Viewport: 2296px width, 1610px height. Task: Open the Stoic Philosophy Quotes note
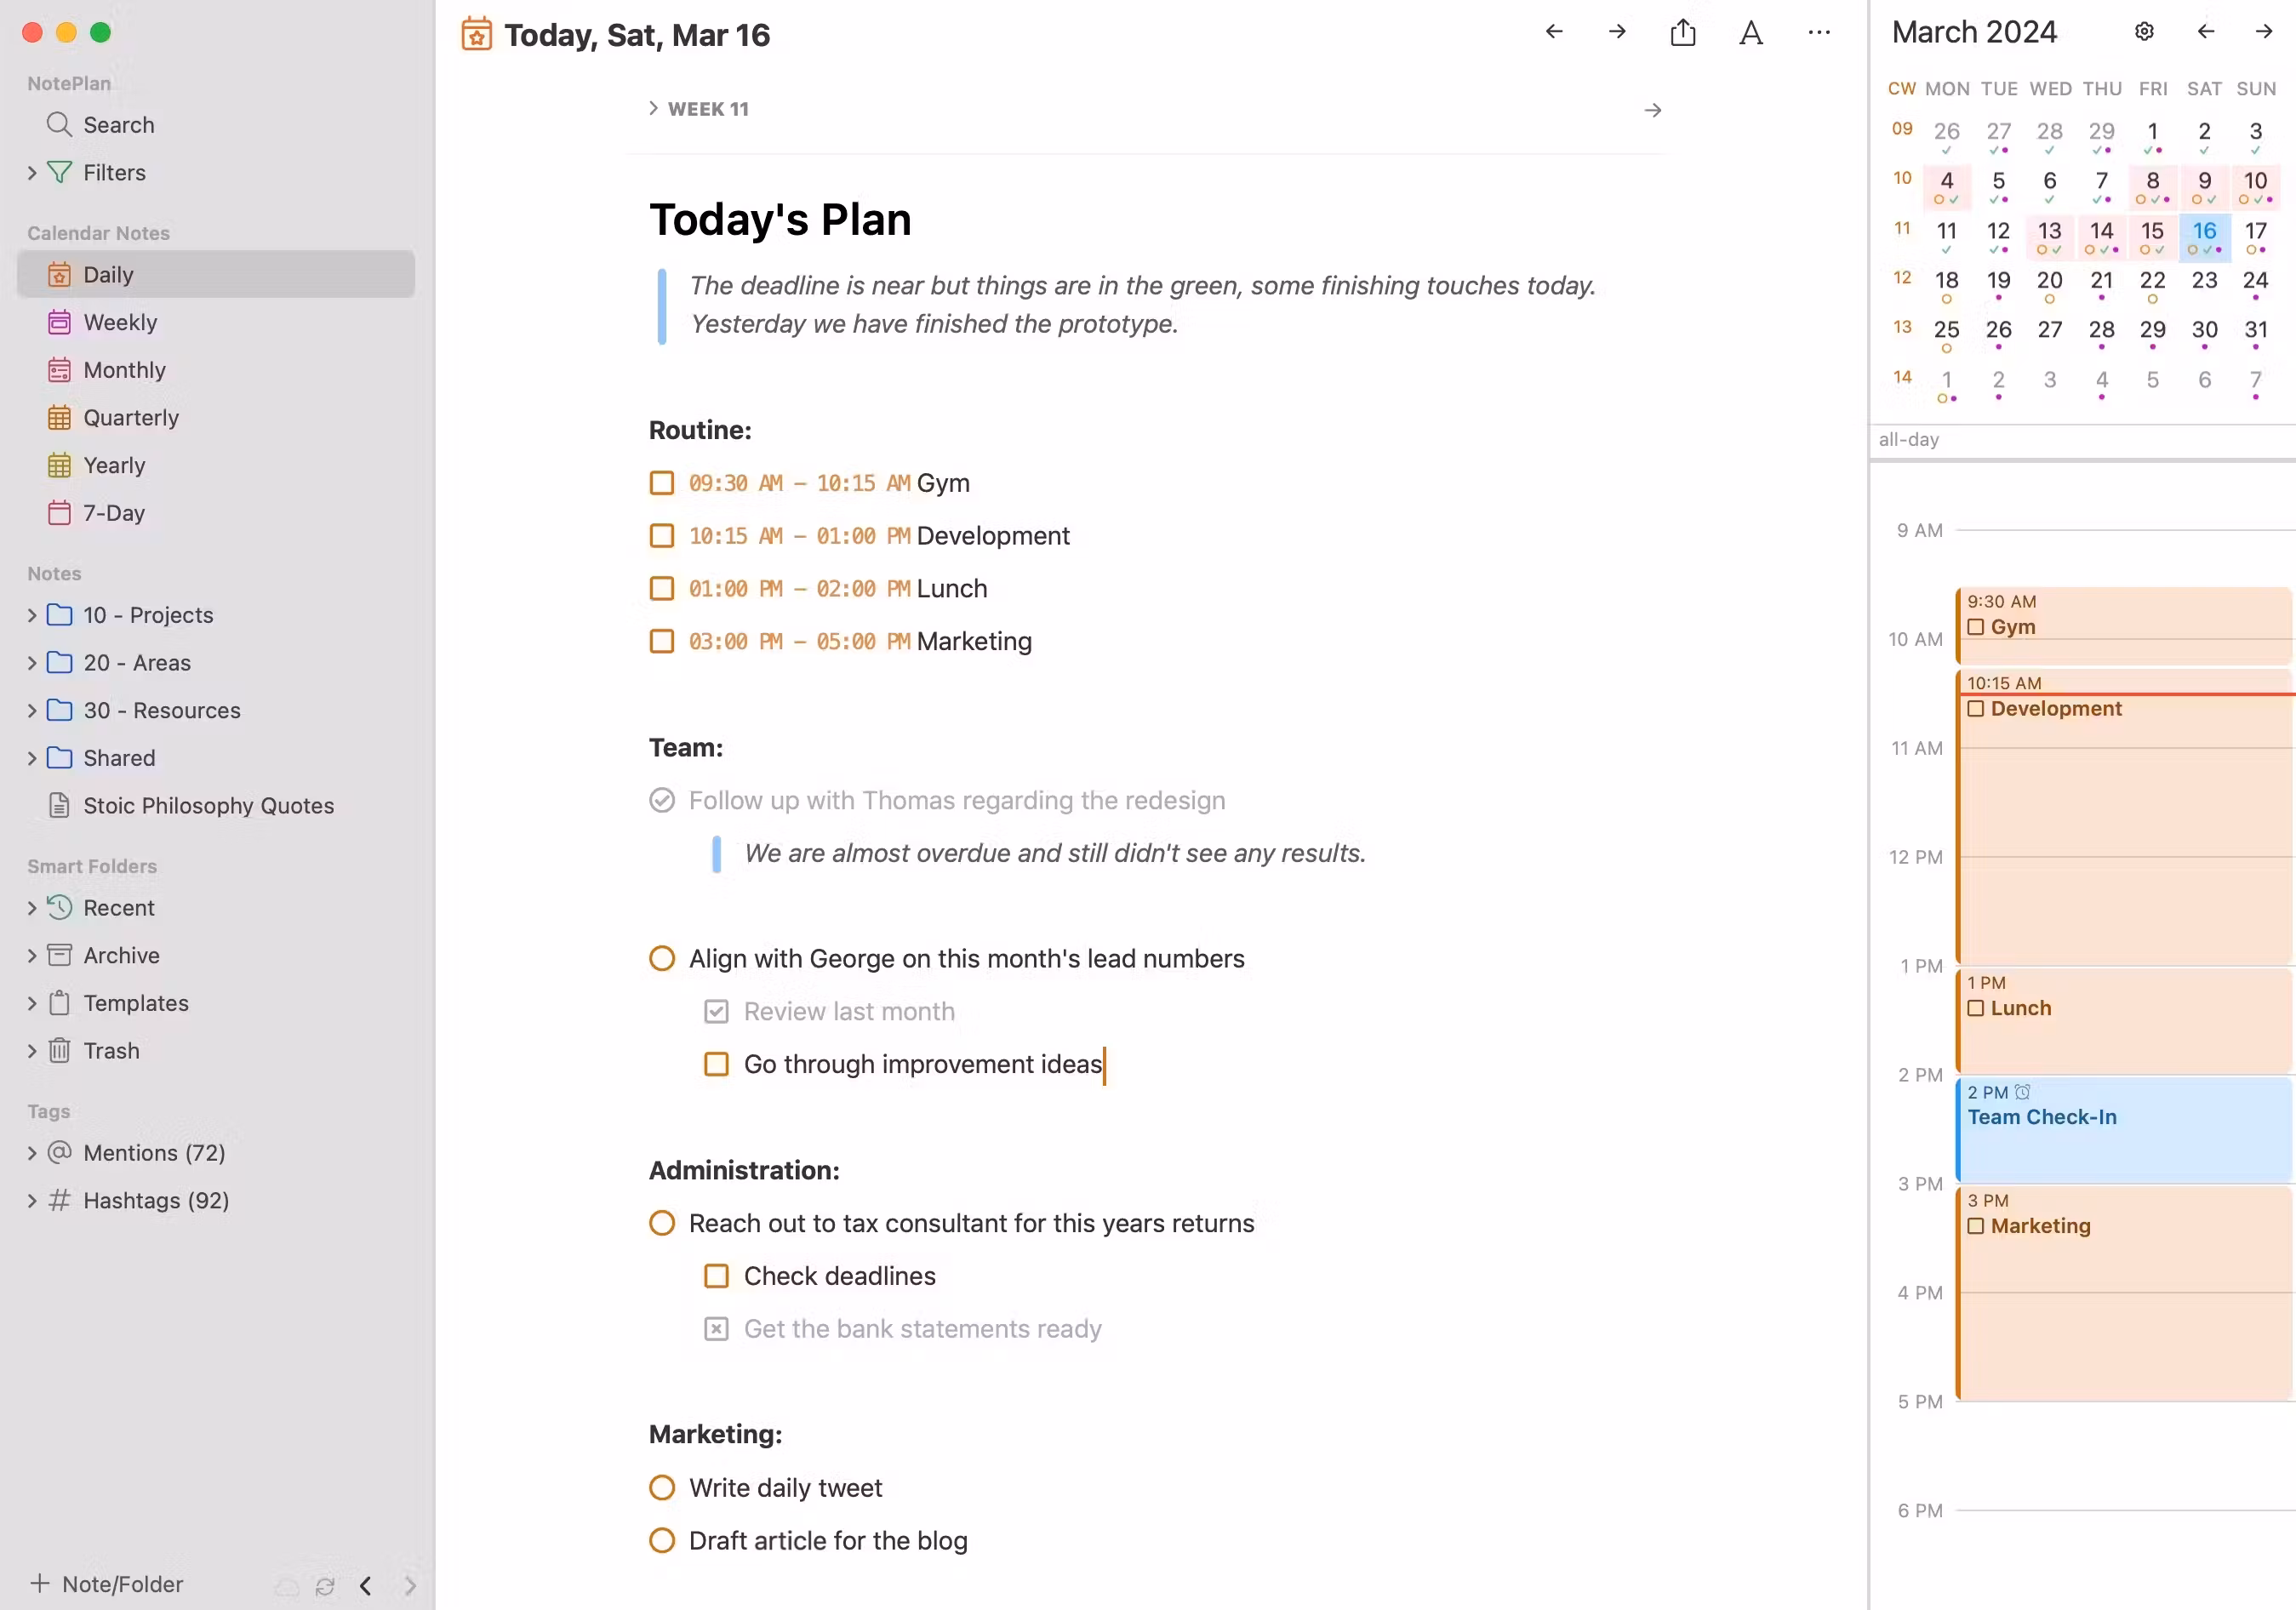click(x=209, y=805)
